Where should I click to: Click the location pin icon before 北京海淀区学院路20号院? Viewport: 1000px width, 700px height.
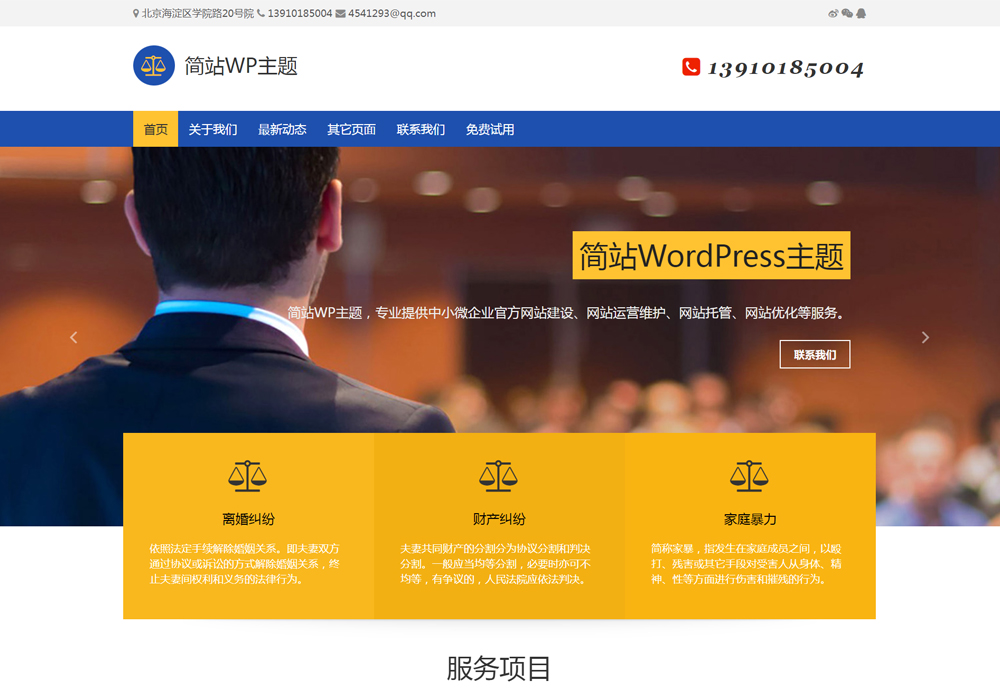pos(133,14)
